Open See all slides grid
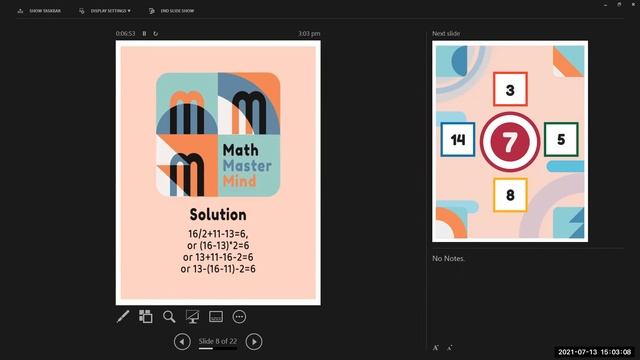This screenshot has width=640, height=360. 146,317
